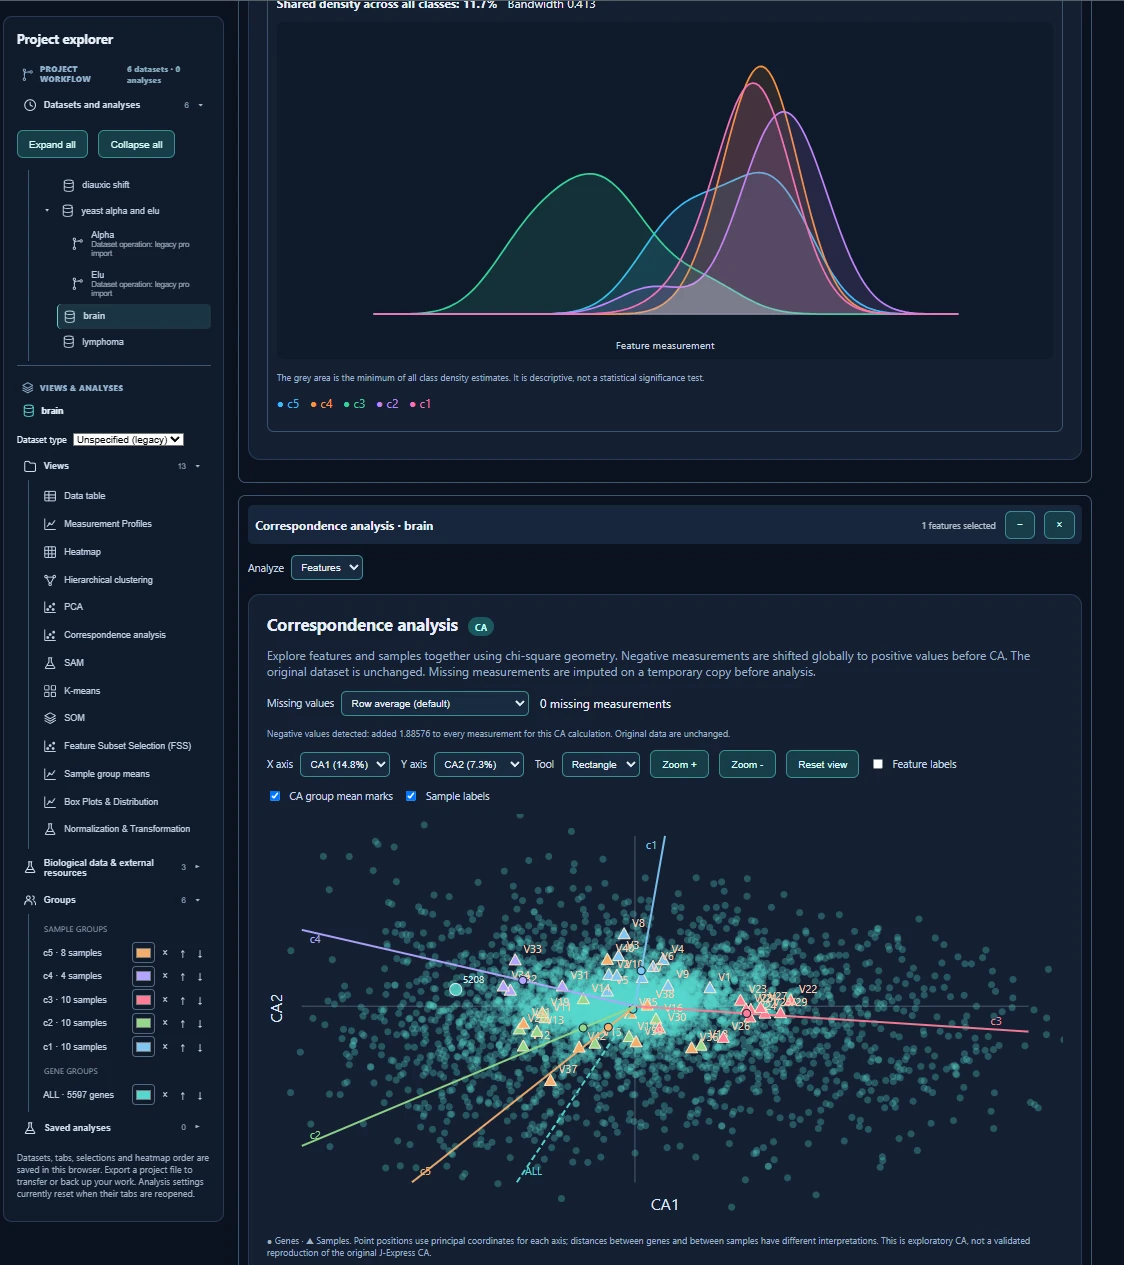Open the Analyze Features dropdown
The height and width of the screenshot is (1265, 1124).
(327, 568)
